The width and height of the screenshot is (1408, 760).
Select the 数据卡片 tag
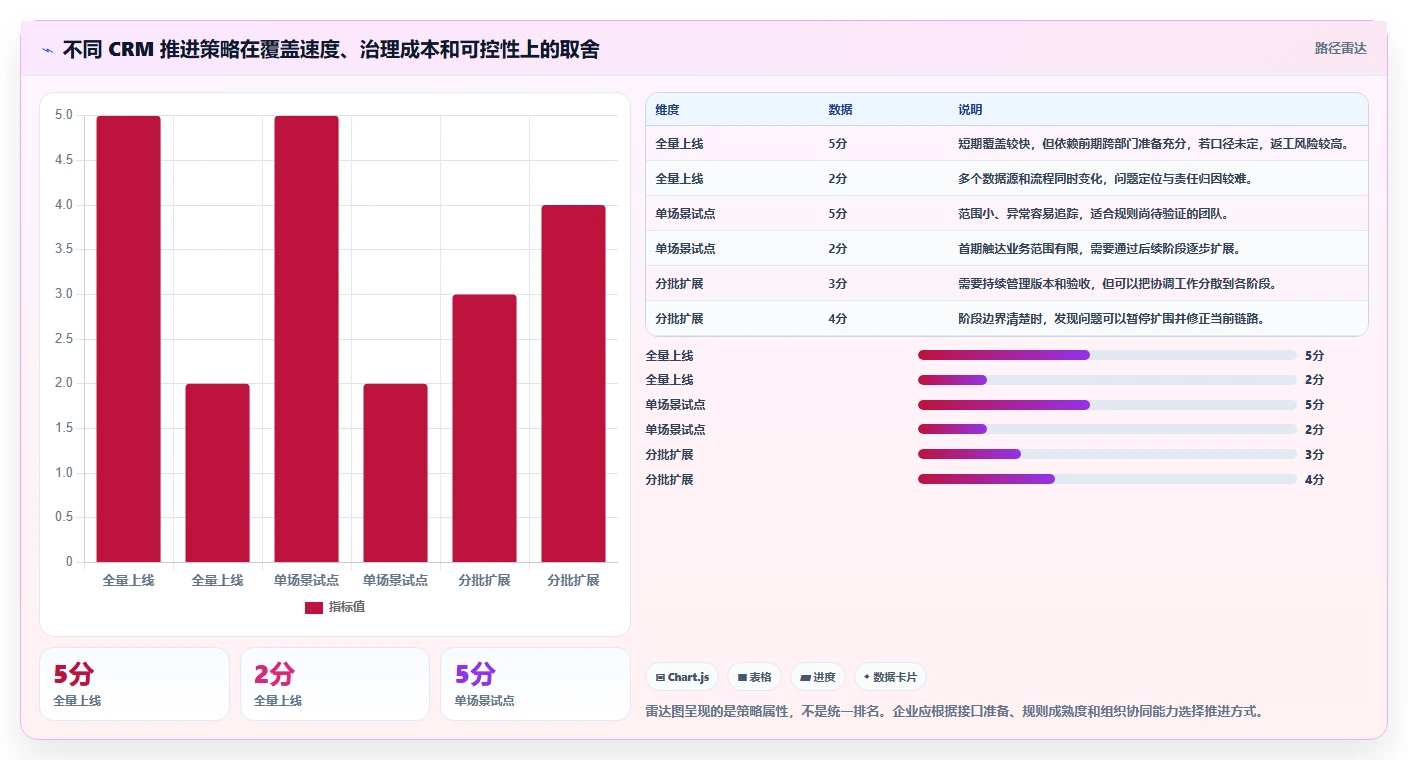(x=891, y=677)
